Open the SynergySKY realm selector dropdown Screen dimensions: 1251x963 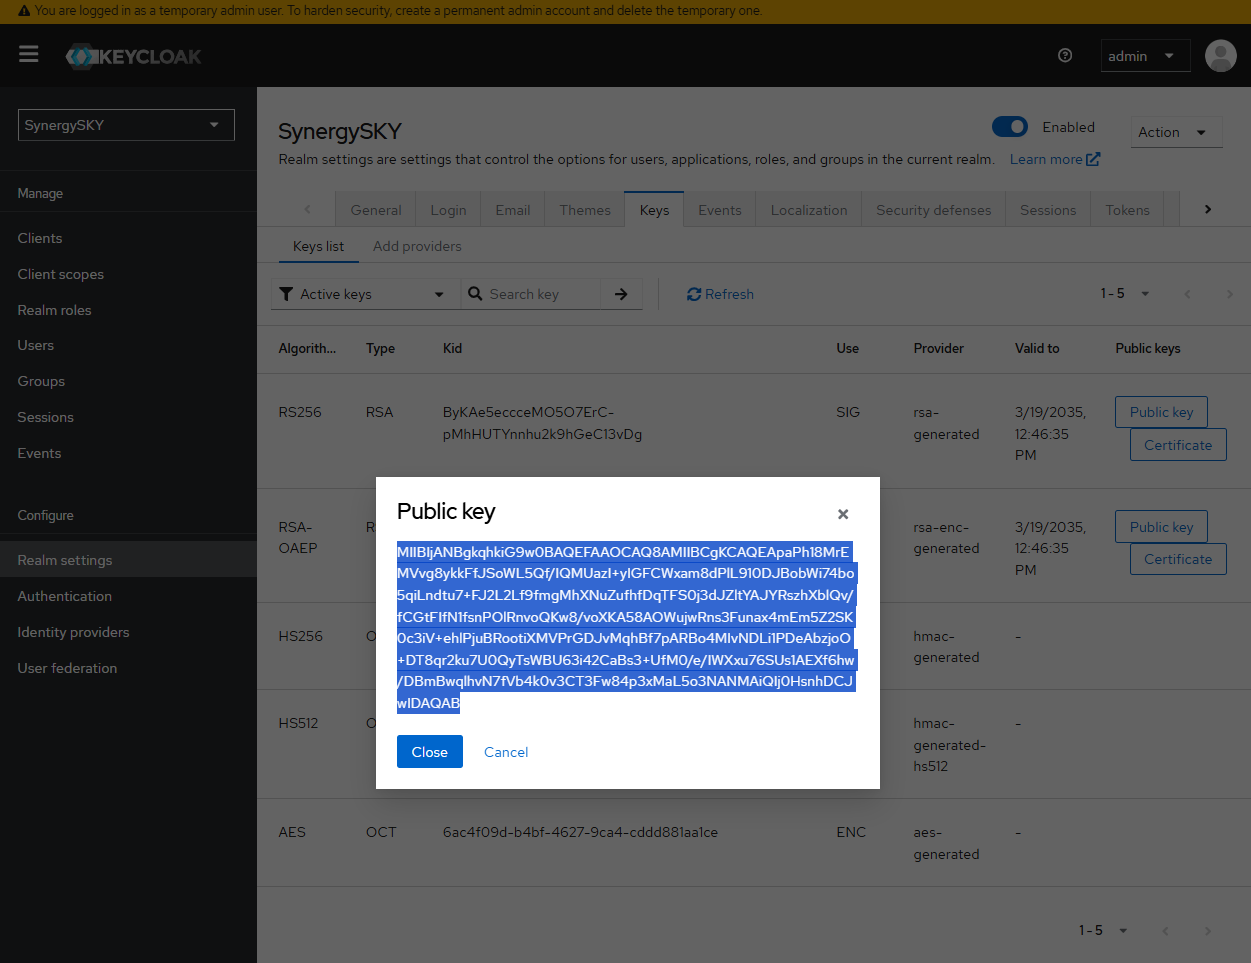coord(126,125)
